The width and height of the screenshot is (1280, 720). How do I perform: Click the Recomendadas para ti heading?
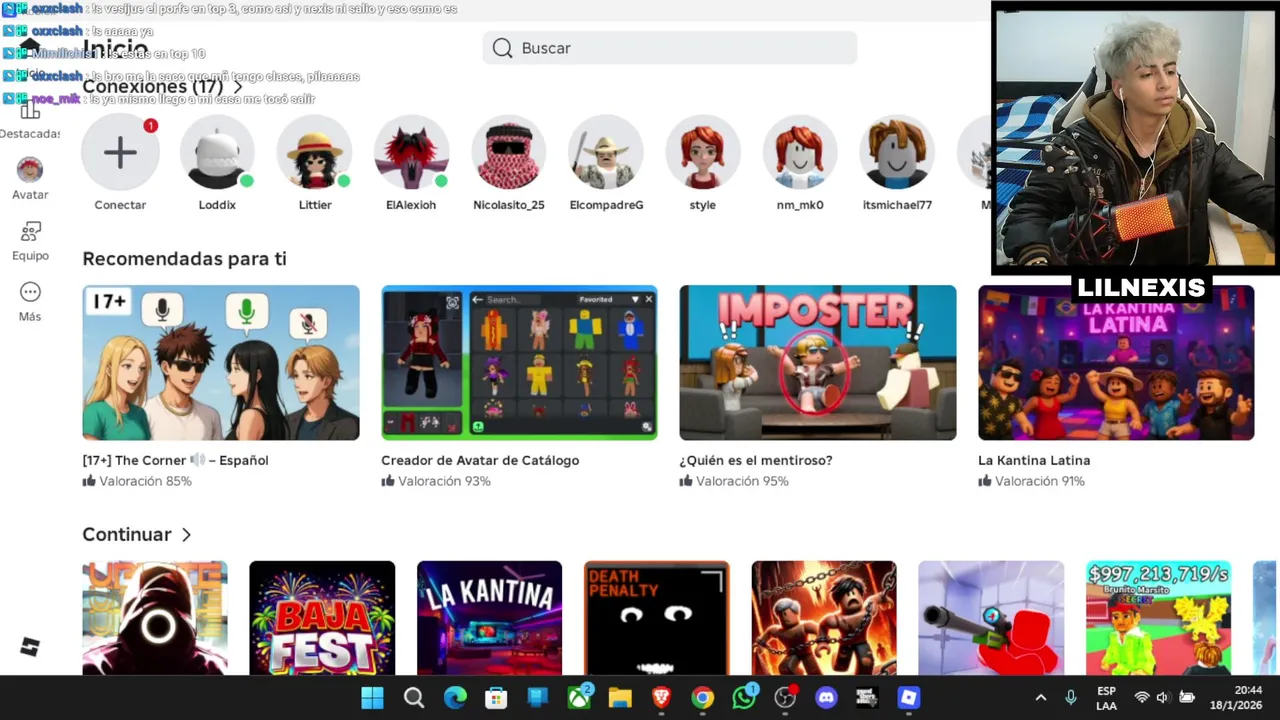click(x=184, y=259)
